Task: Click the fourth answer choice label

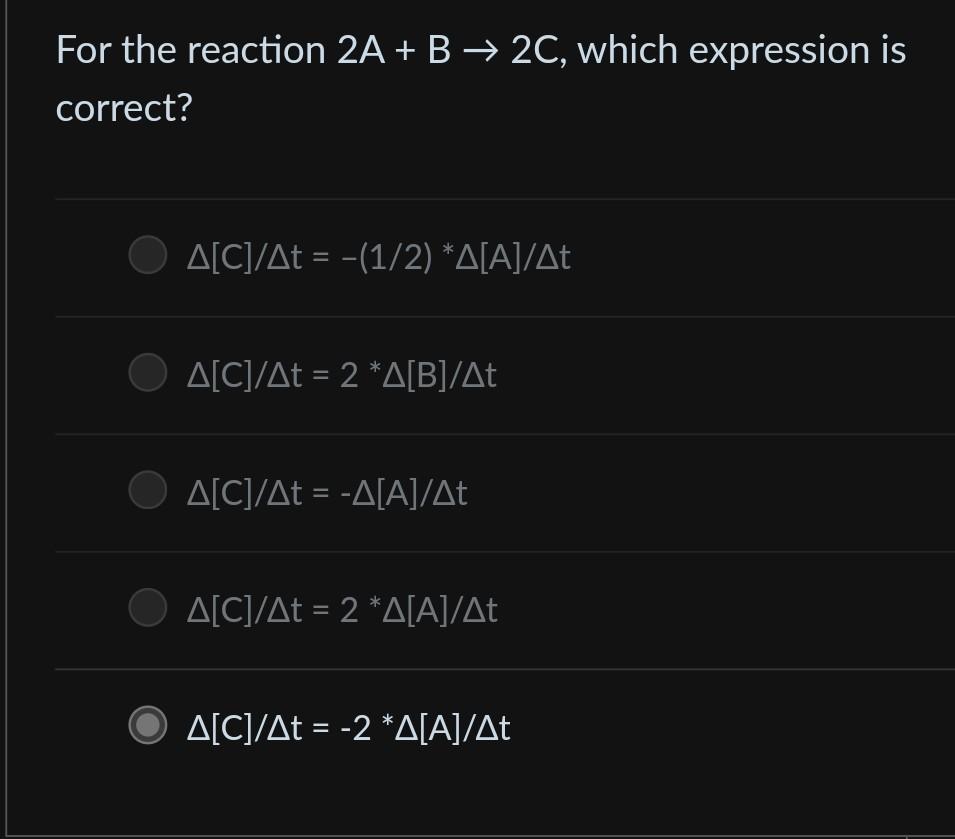Action: (x=342, y=608)
